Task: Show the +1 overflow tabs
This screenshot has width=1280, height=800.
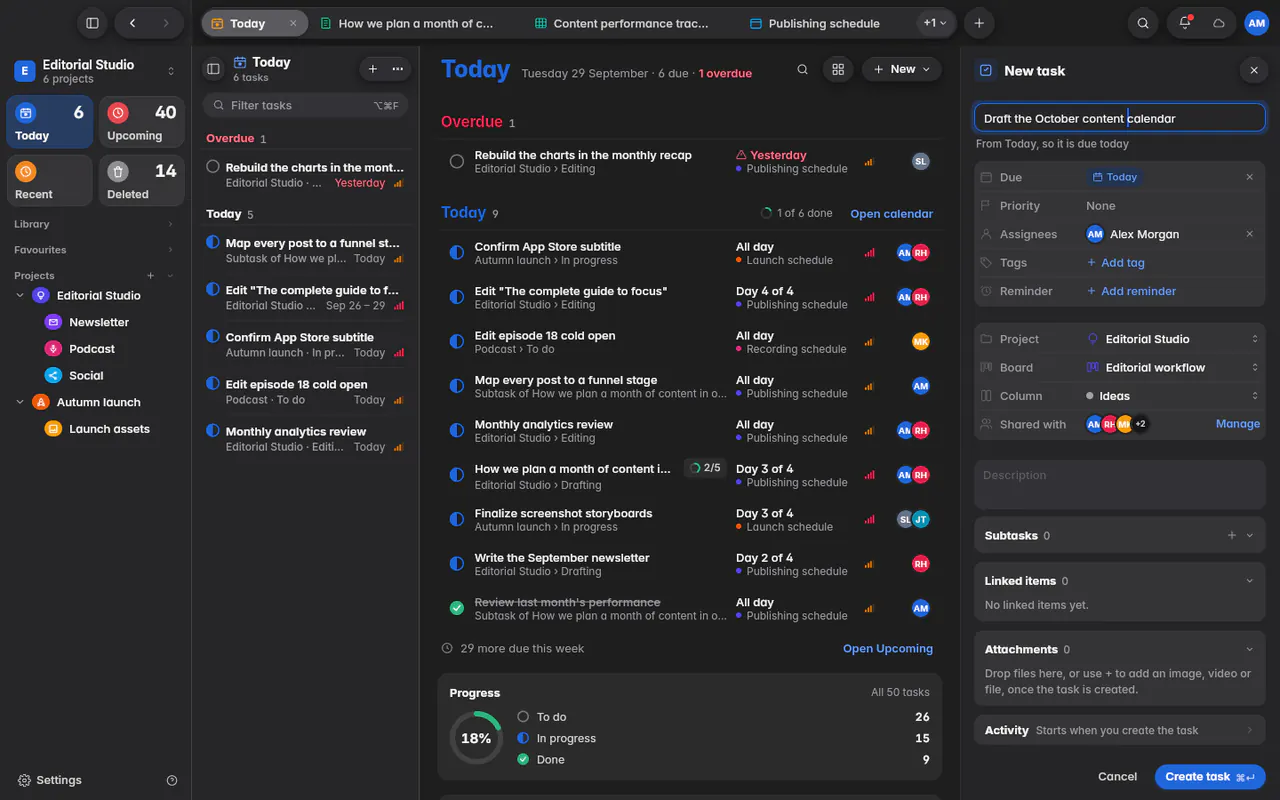Action: (935, 23)
